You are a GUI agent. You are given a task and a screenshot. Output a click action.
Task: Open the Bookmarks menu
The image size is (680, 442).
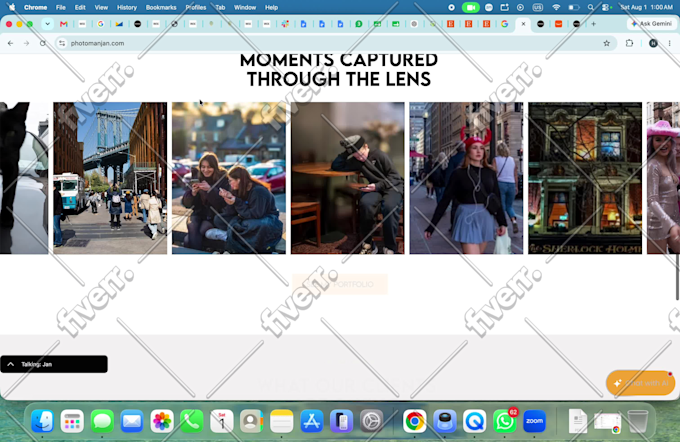click(x=161, y=7)
